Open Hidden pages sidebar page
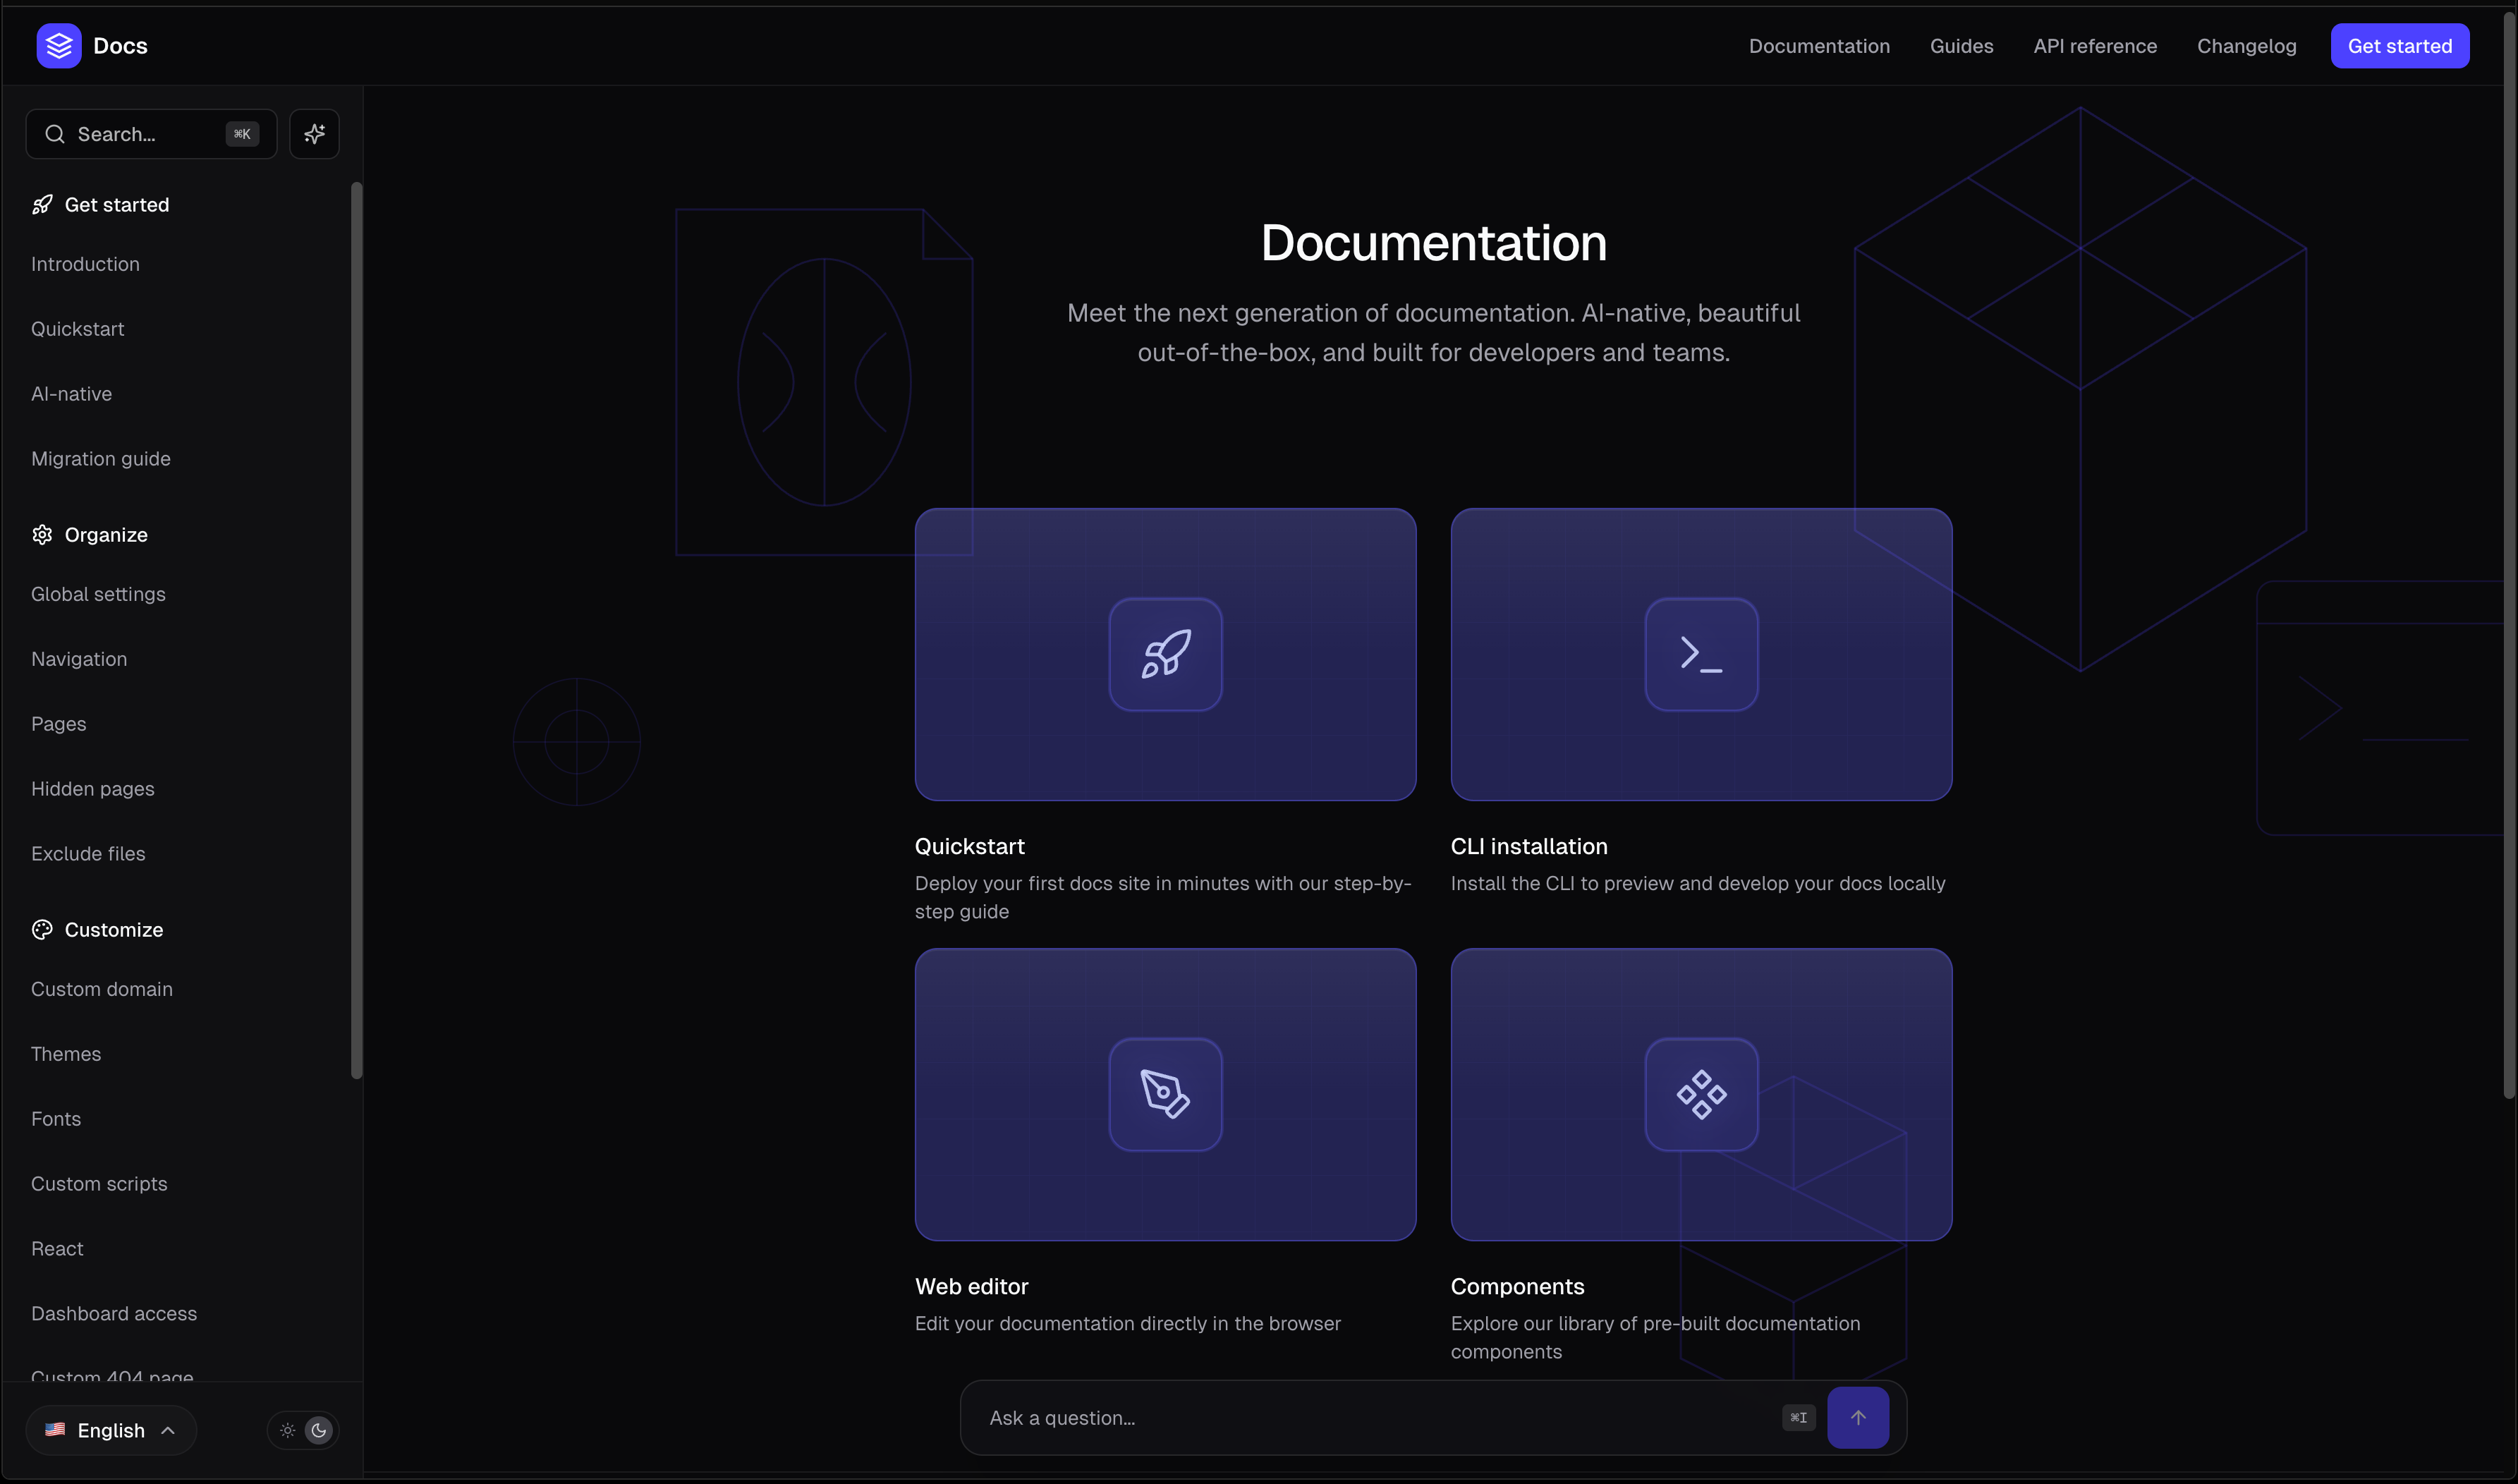Screen dimensions: 2518x1484 [93, 789]
